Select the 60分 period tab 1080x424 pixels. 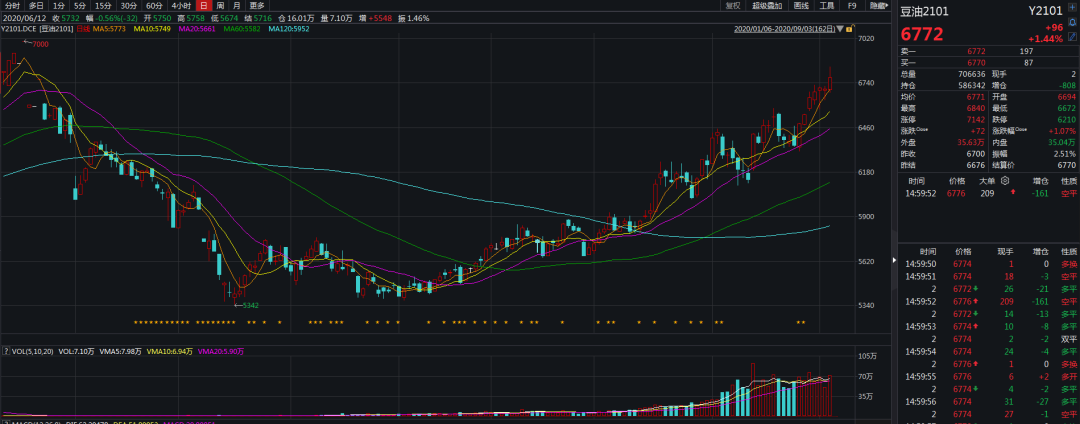[x=155, y=6]
